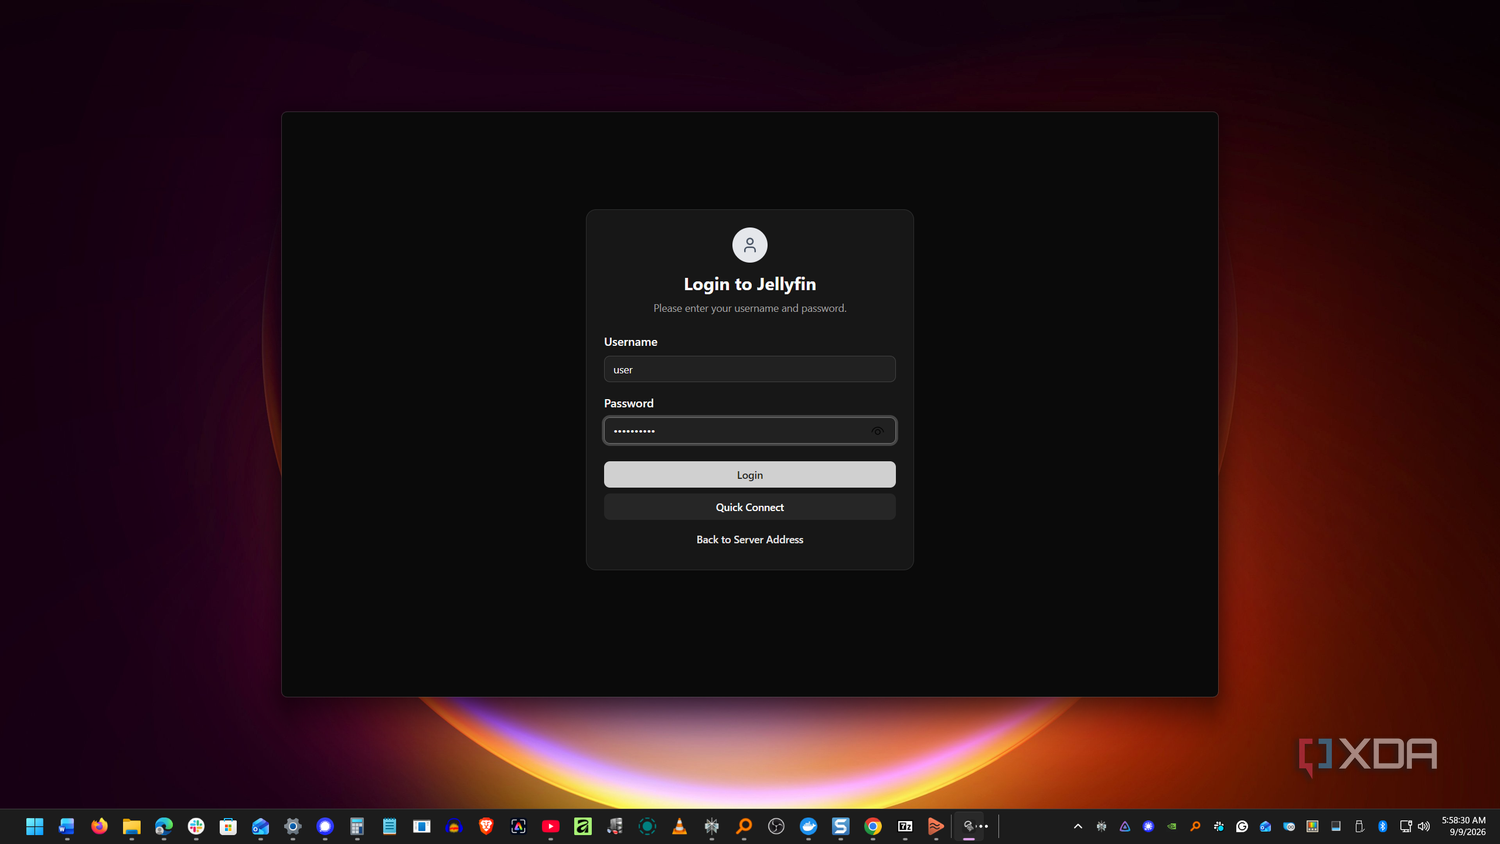Open volume controls in the system tray

tap(1424, 826)
